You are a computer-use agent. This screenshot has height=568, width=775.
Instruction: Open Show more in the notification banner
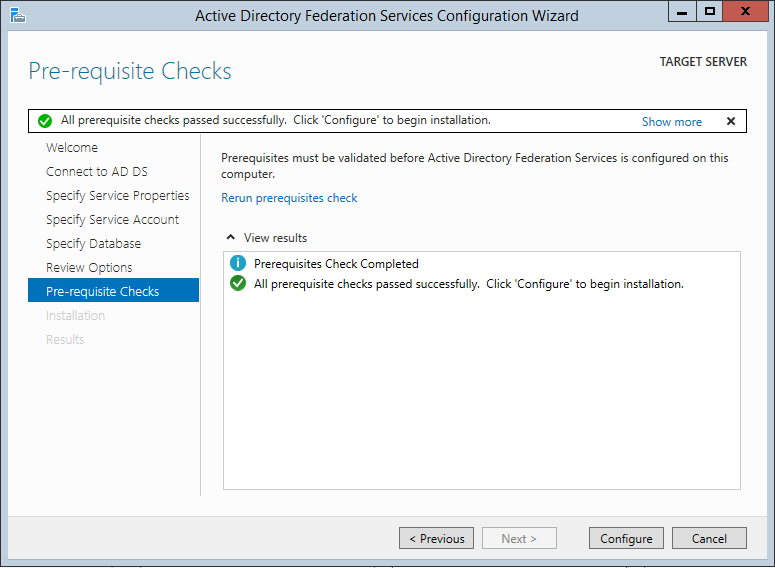coord(671,122)
